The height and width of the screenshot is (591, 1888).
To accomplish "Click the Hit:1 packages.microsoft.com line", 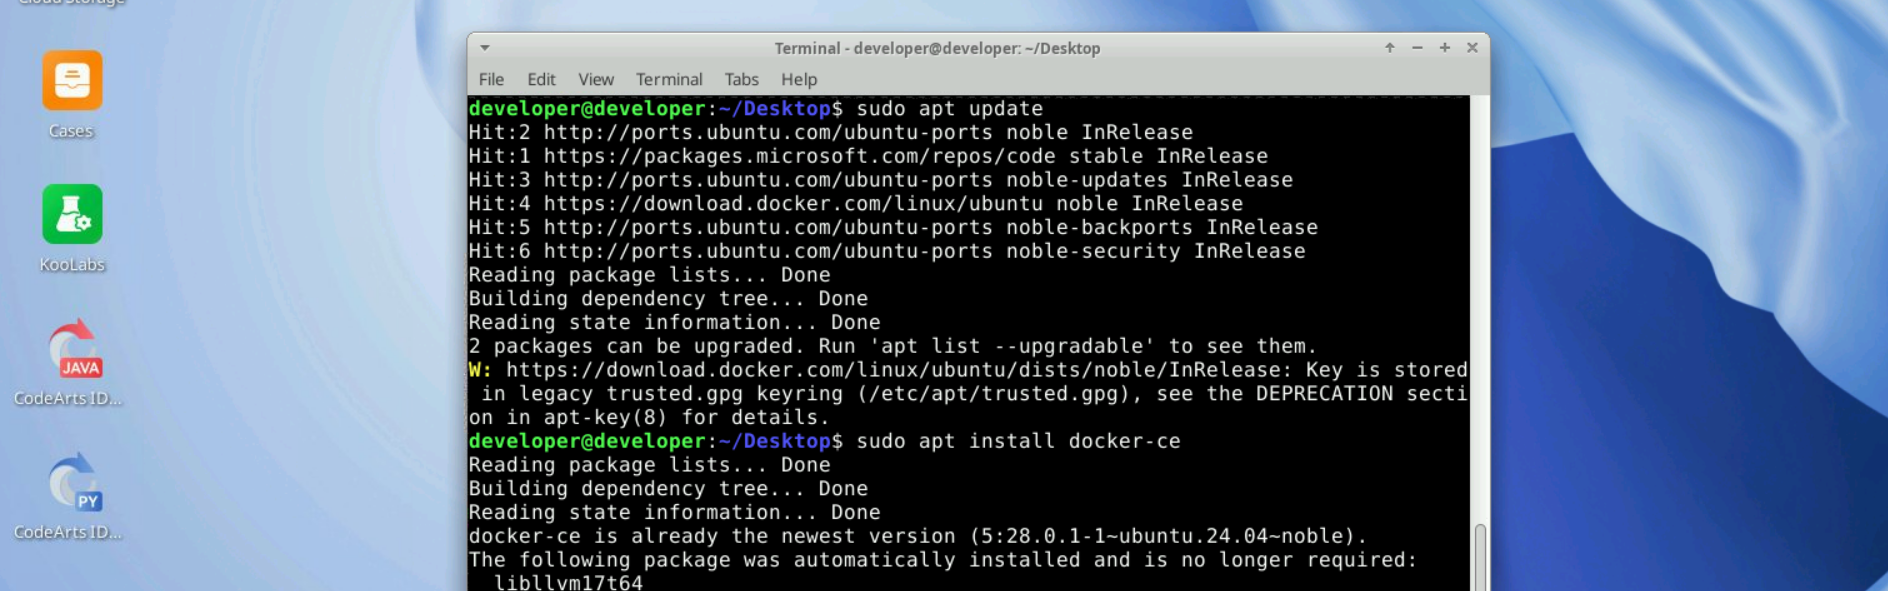I will point(868,156).
